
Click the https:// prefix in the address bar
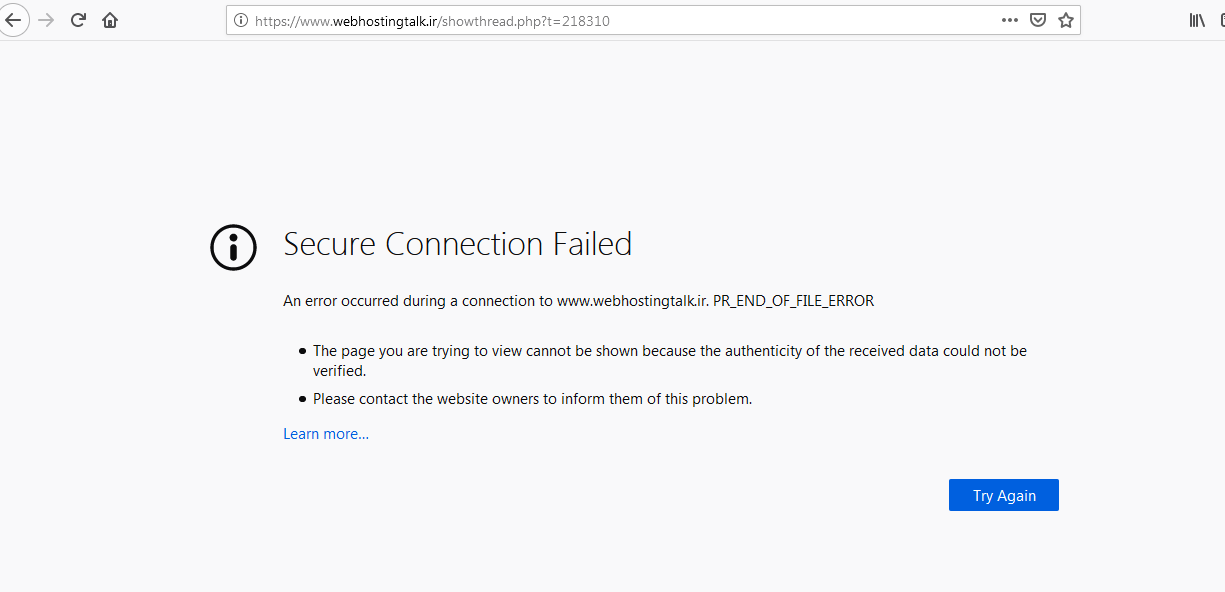276,20
